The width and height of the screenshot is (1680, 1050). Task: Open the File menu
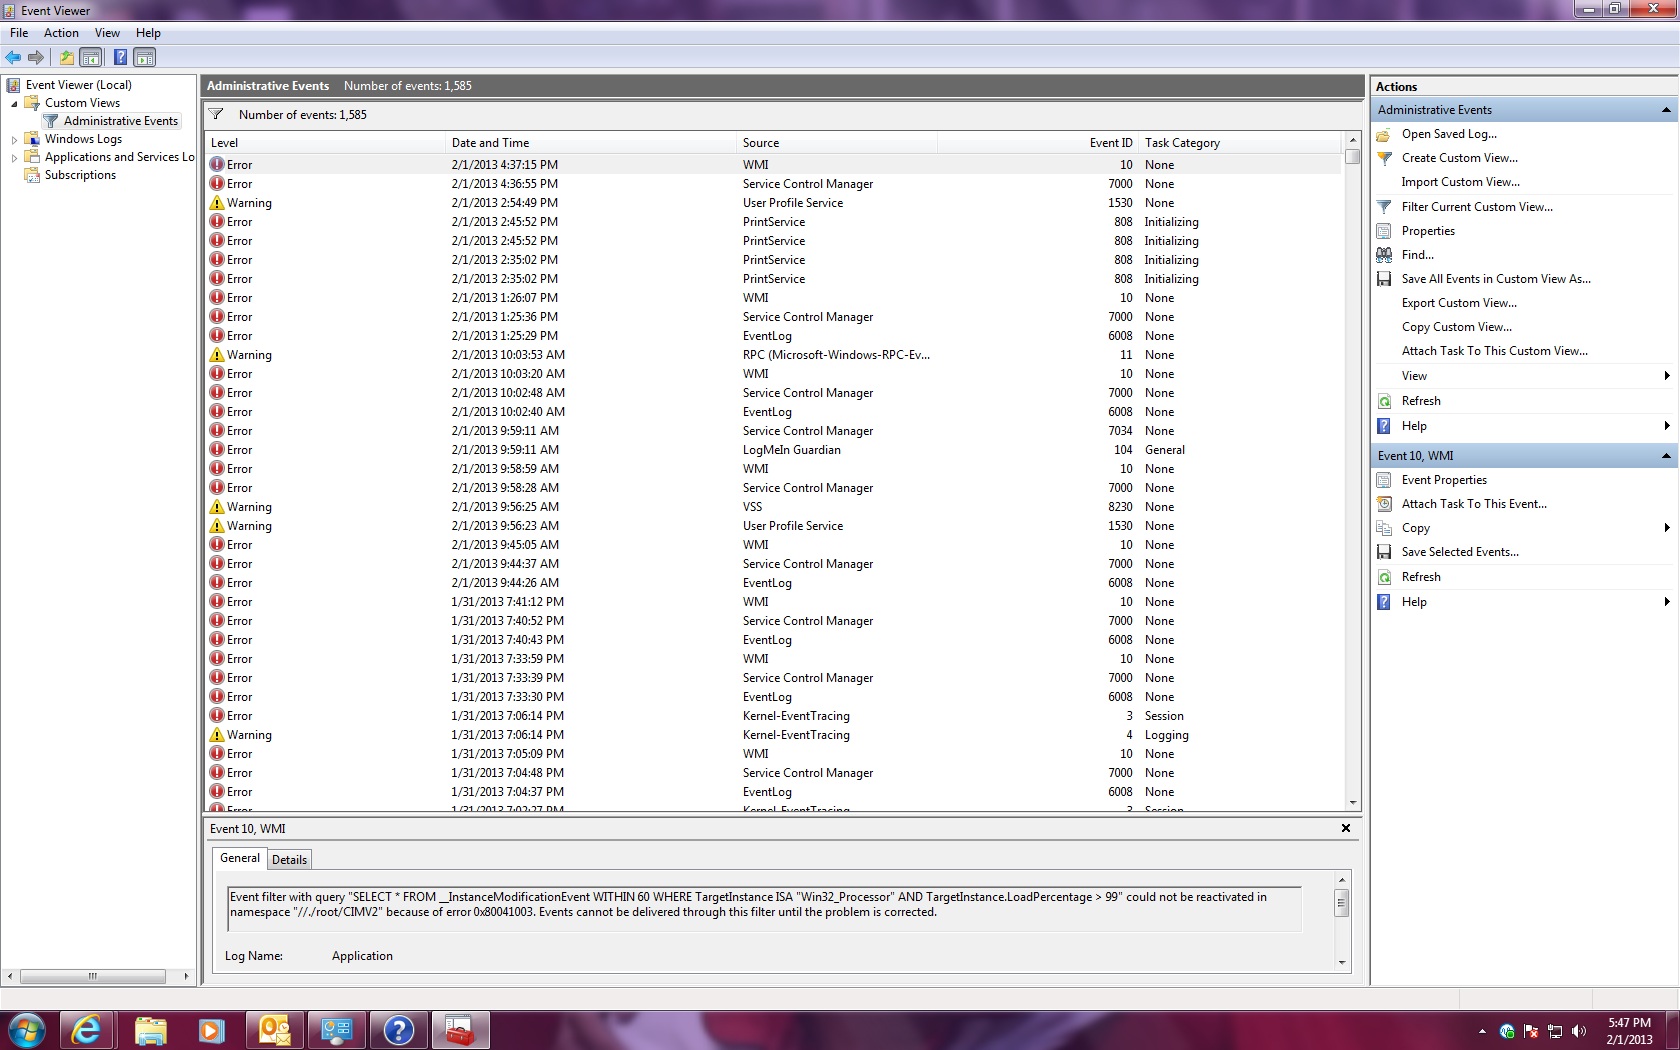pos(19,33)
